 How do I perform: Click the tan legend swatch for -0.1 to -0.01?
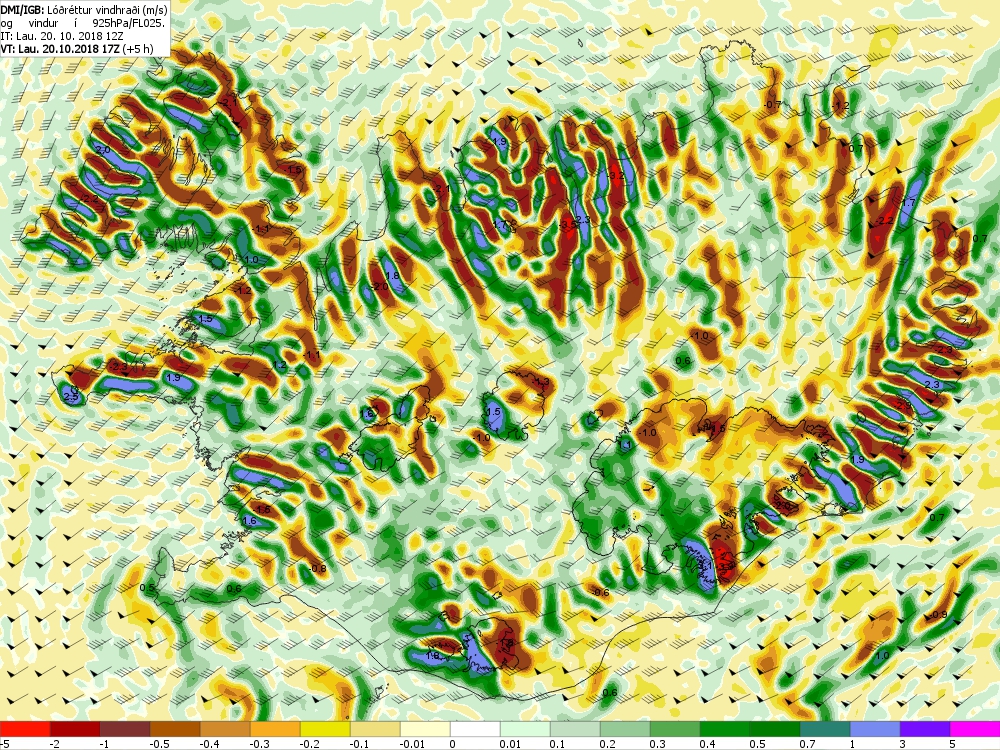[x=375, y=729]
